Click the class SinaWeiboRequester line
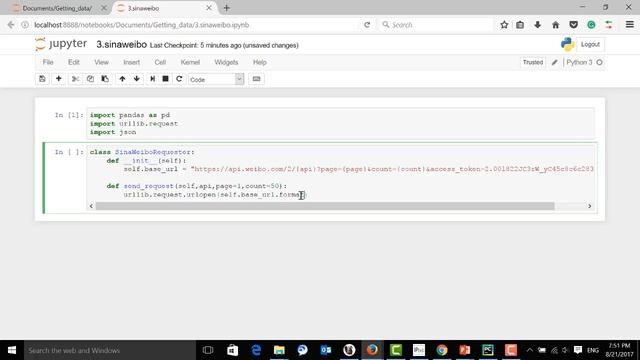Image resolution: width=640 pixels, height=360 pixels. pyautogui.click(x=142, y=152)
